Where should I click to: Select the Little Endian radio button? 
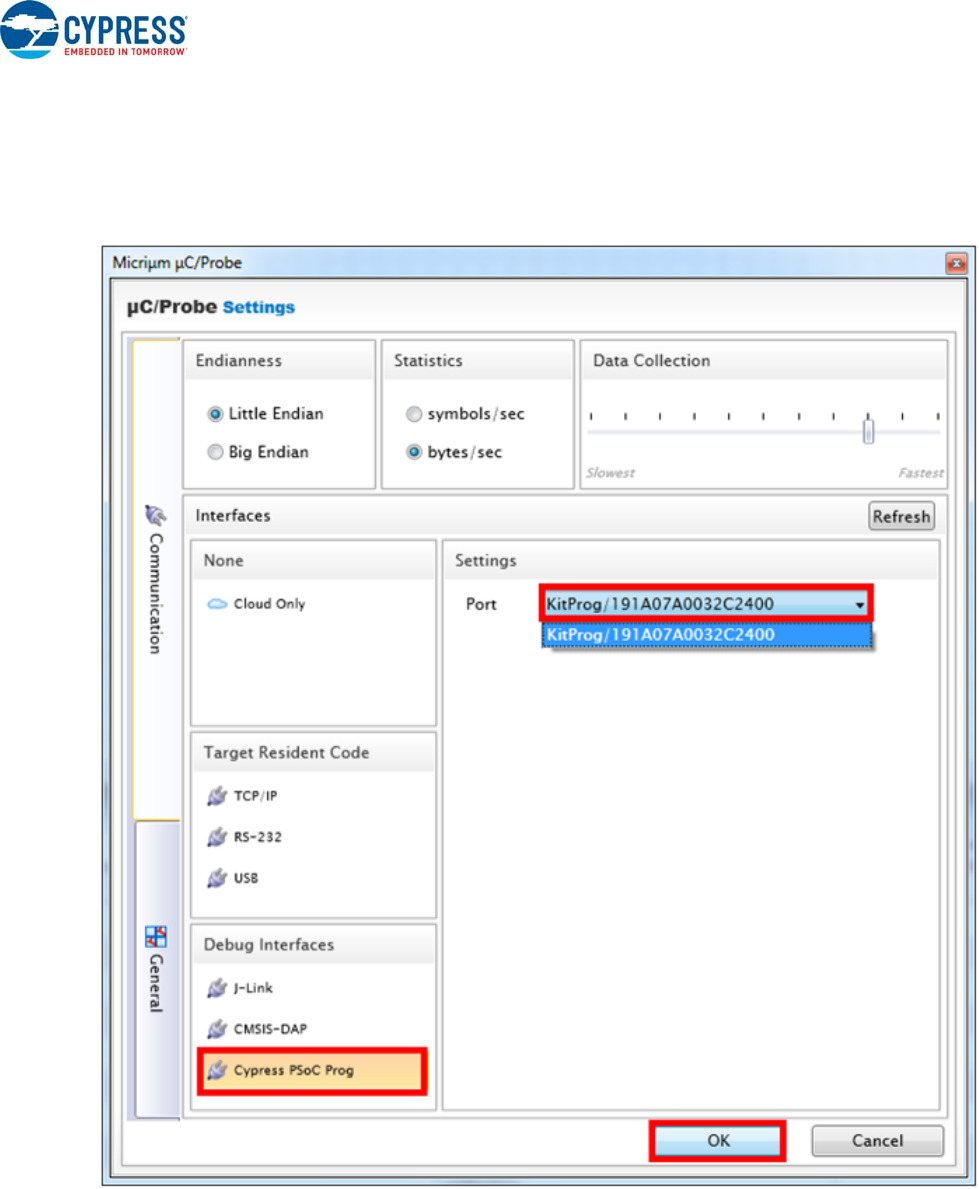tap(215, 414)
